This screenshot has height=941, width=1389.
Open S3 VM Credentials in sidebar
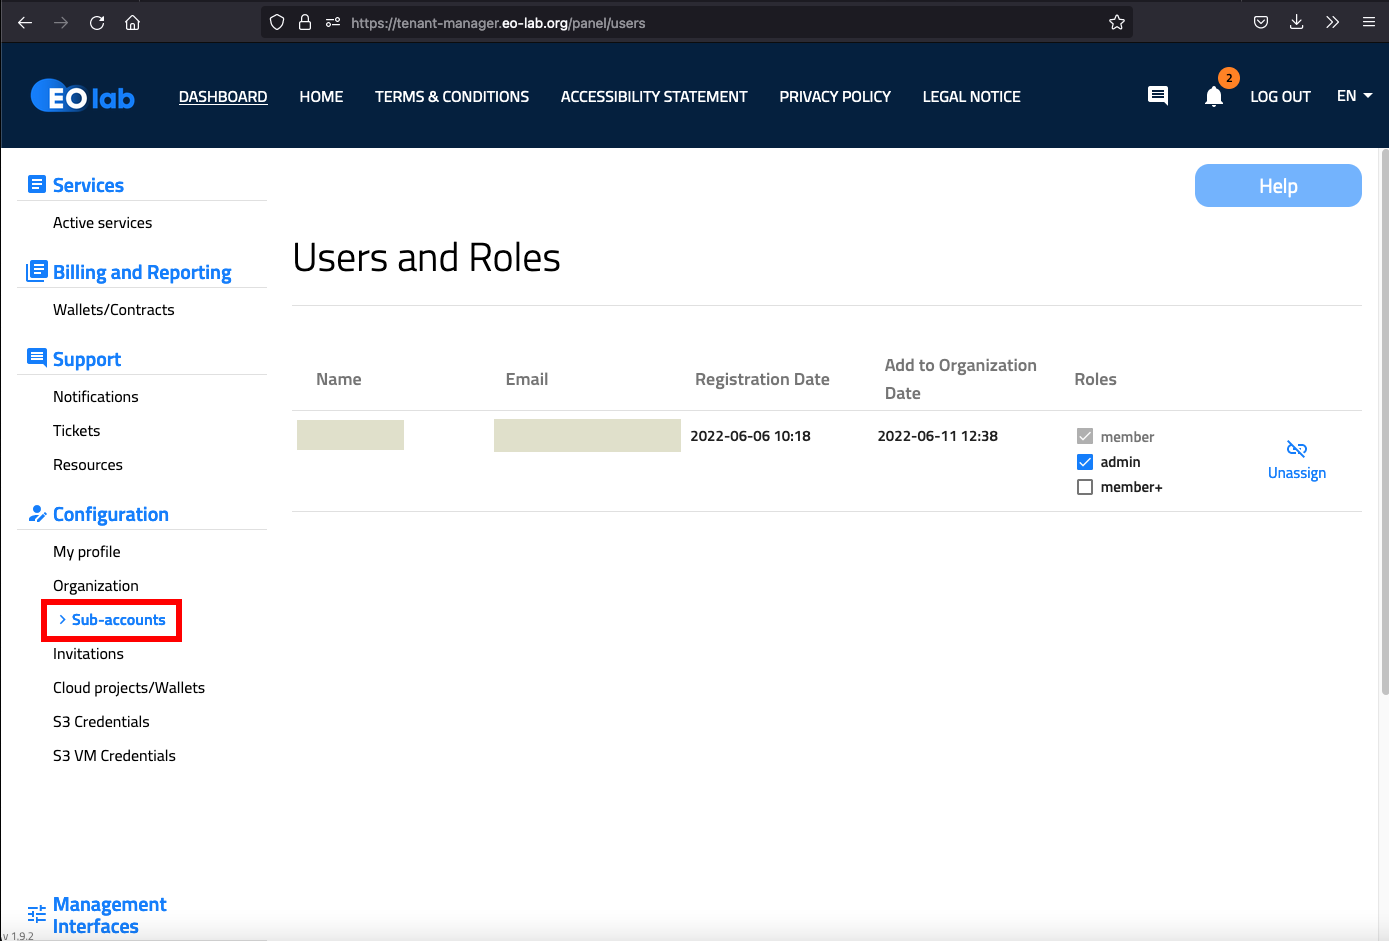pyautogui.click(x=114, y=756)
